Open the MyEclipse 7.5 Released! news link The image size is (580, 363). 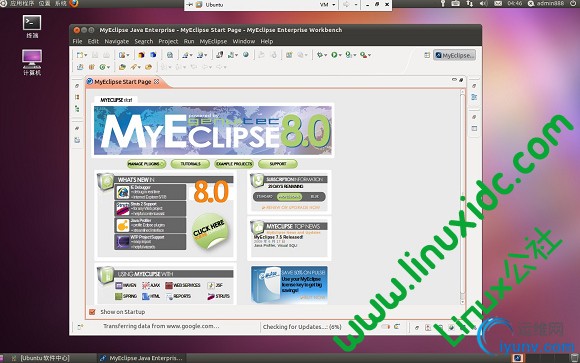(278, 237)
